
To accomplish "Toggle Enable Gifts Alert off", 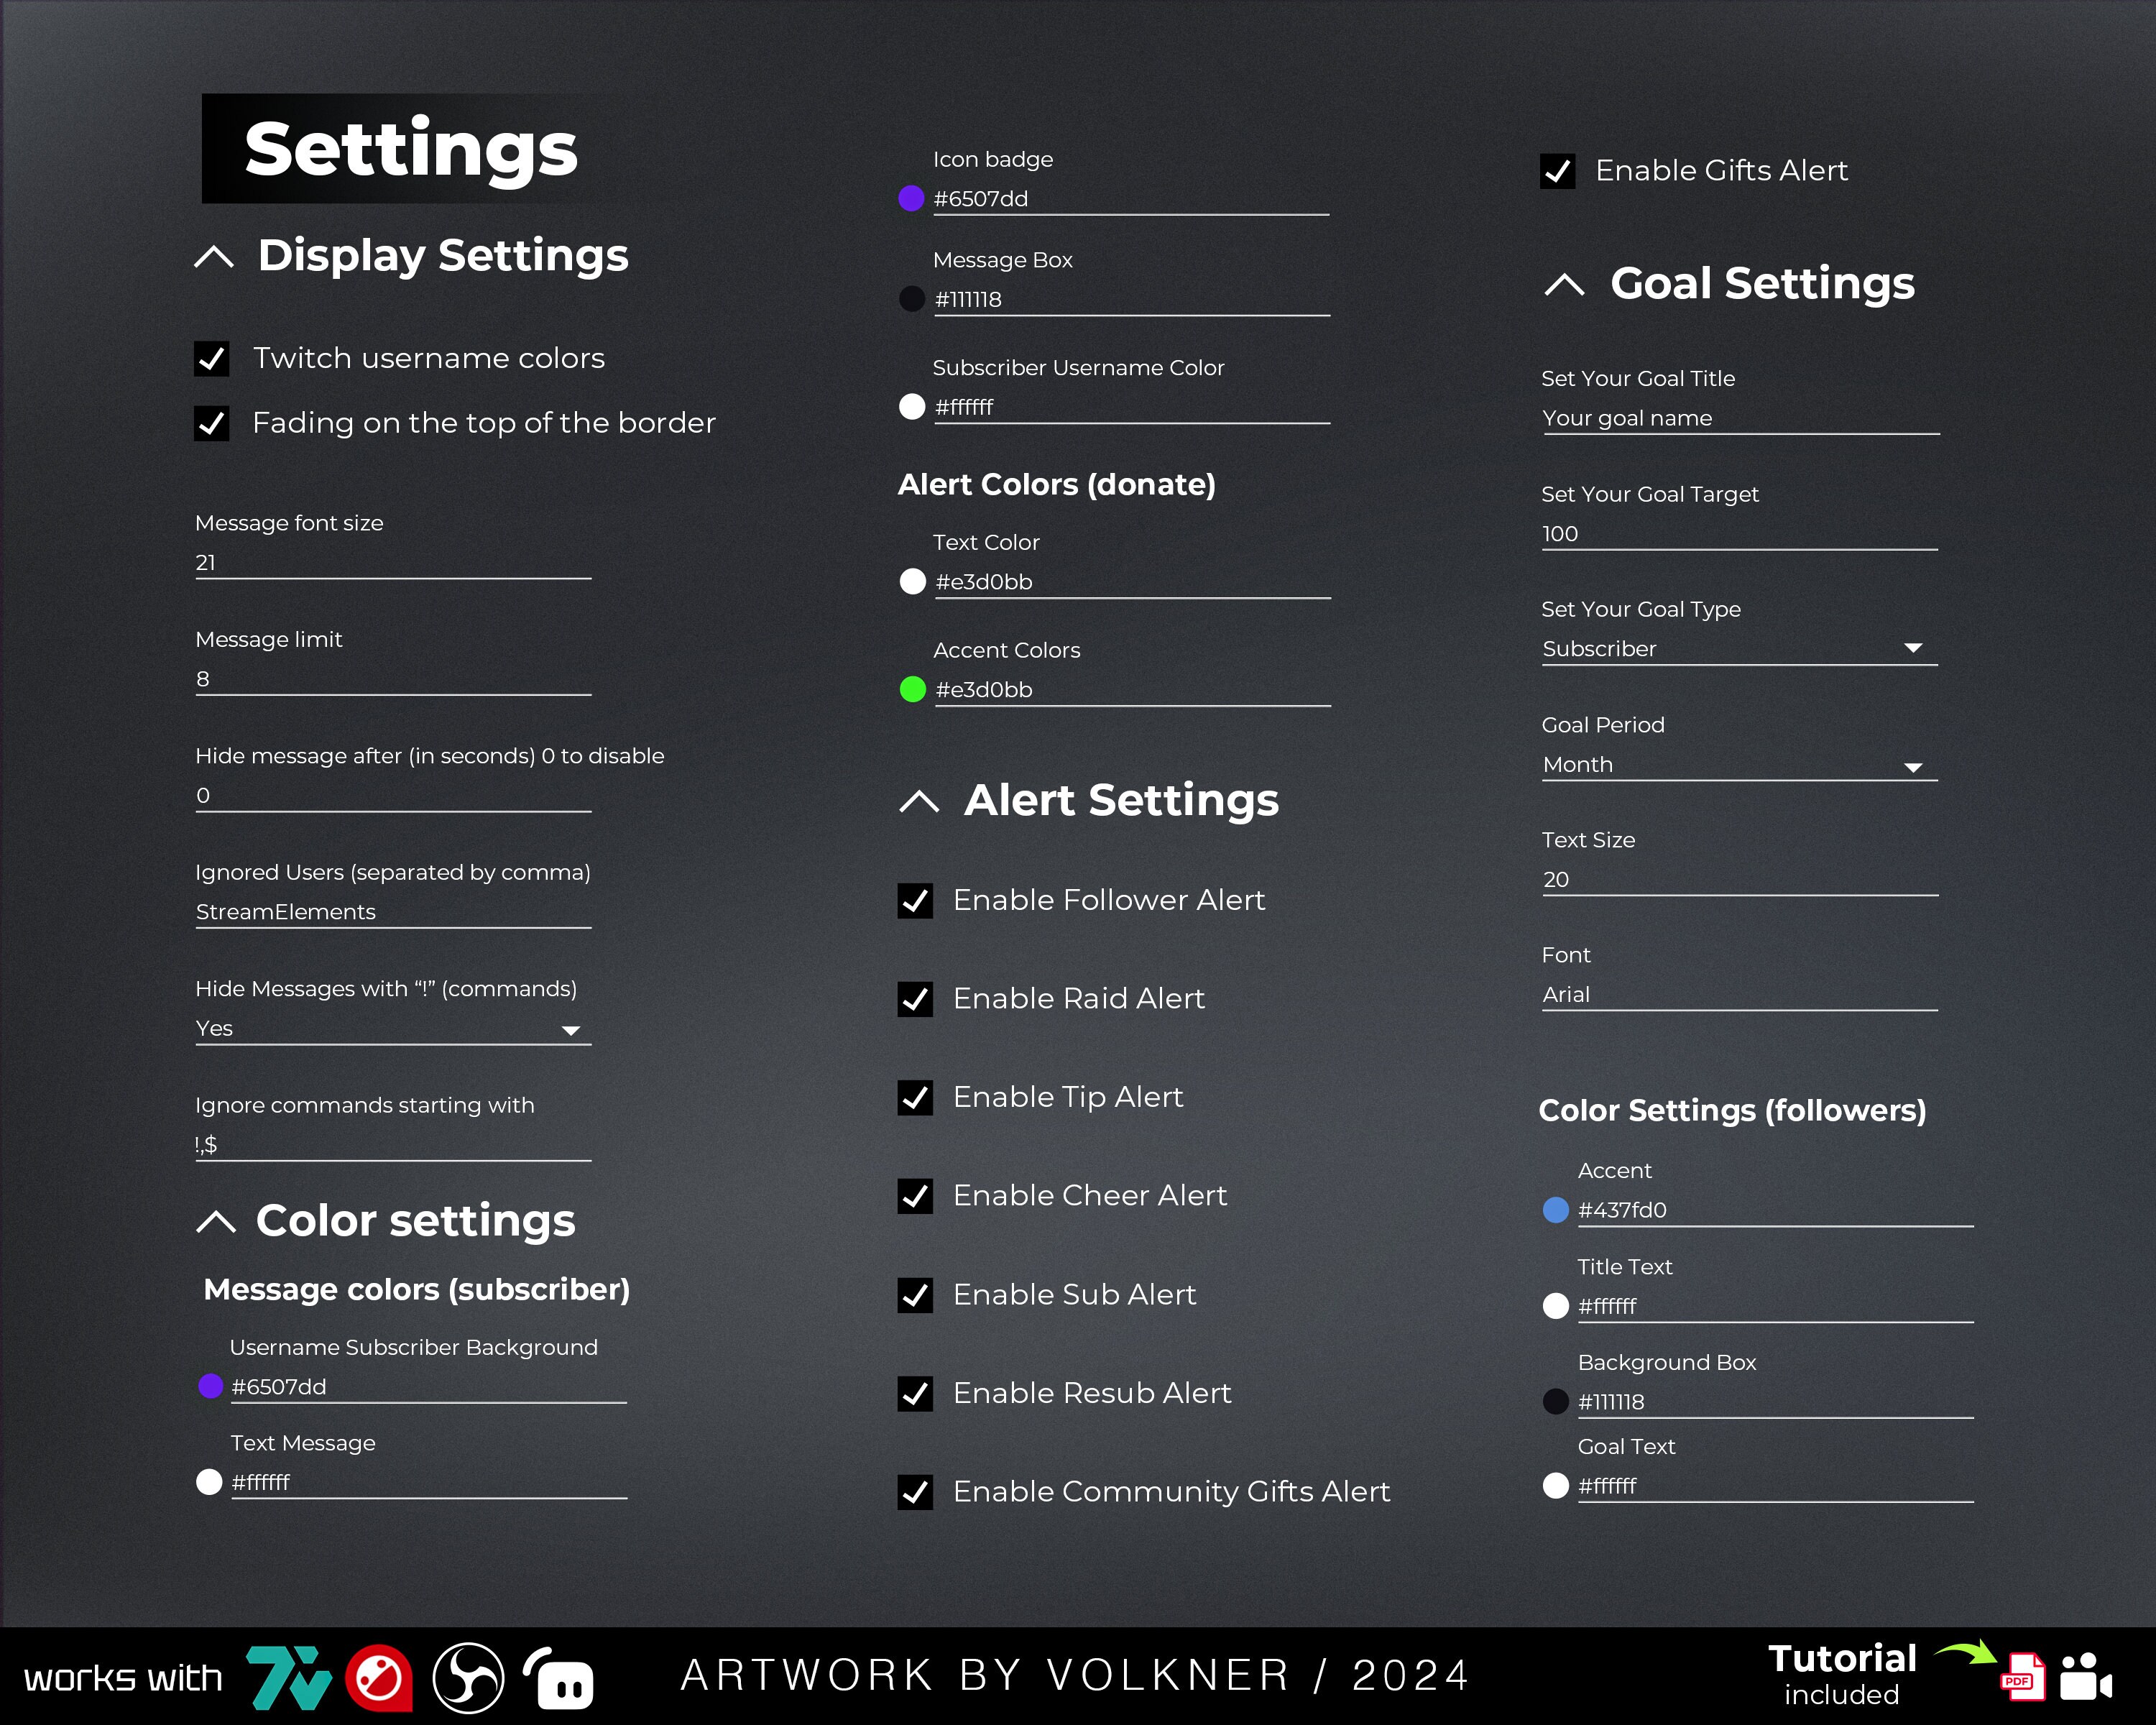I will 1557,170.
